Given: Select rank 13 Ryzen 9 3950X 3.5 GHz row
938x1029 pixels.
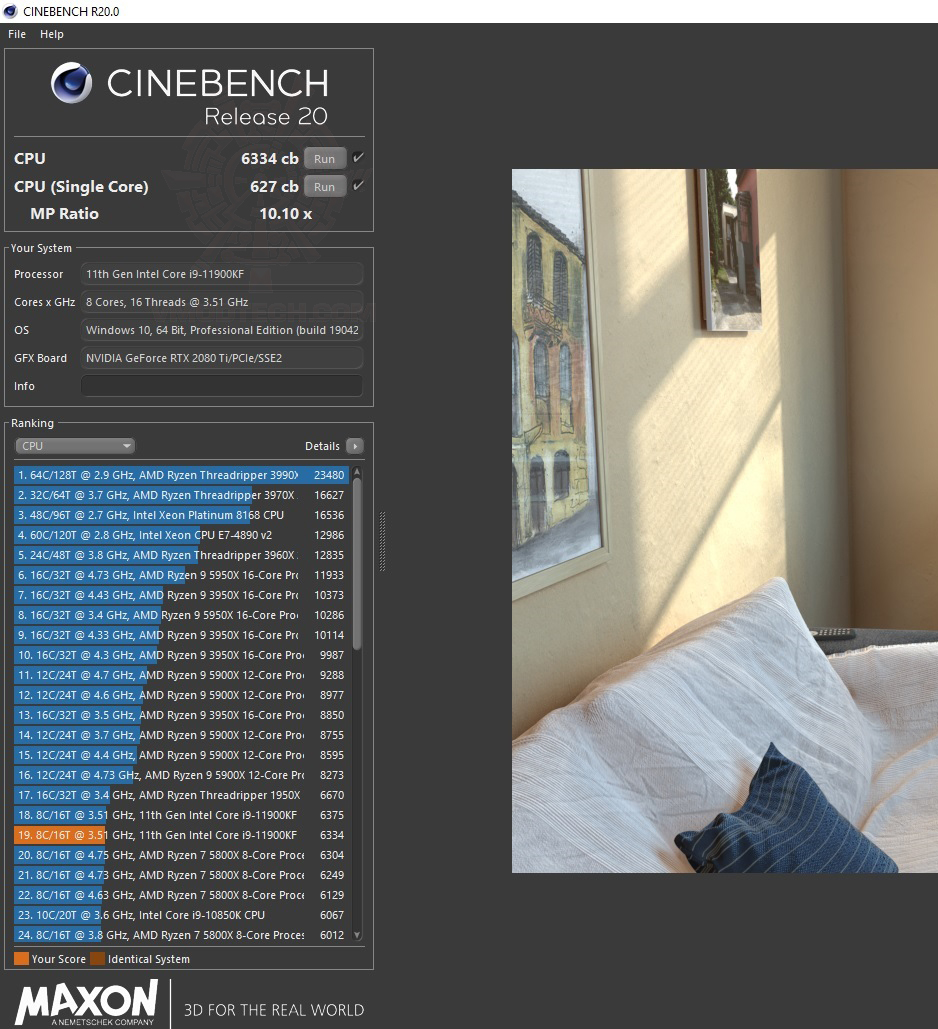Looking at the screenshot, I should (181, 715).
